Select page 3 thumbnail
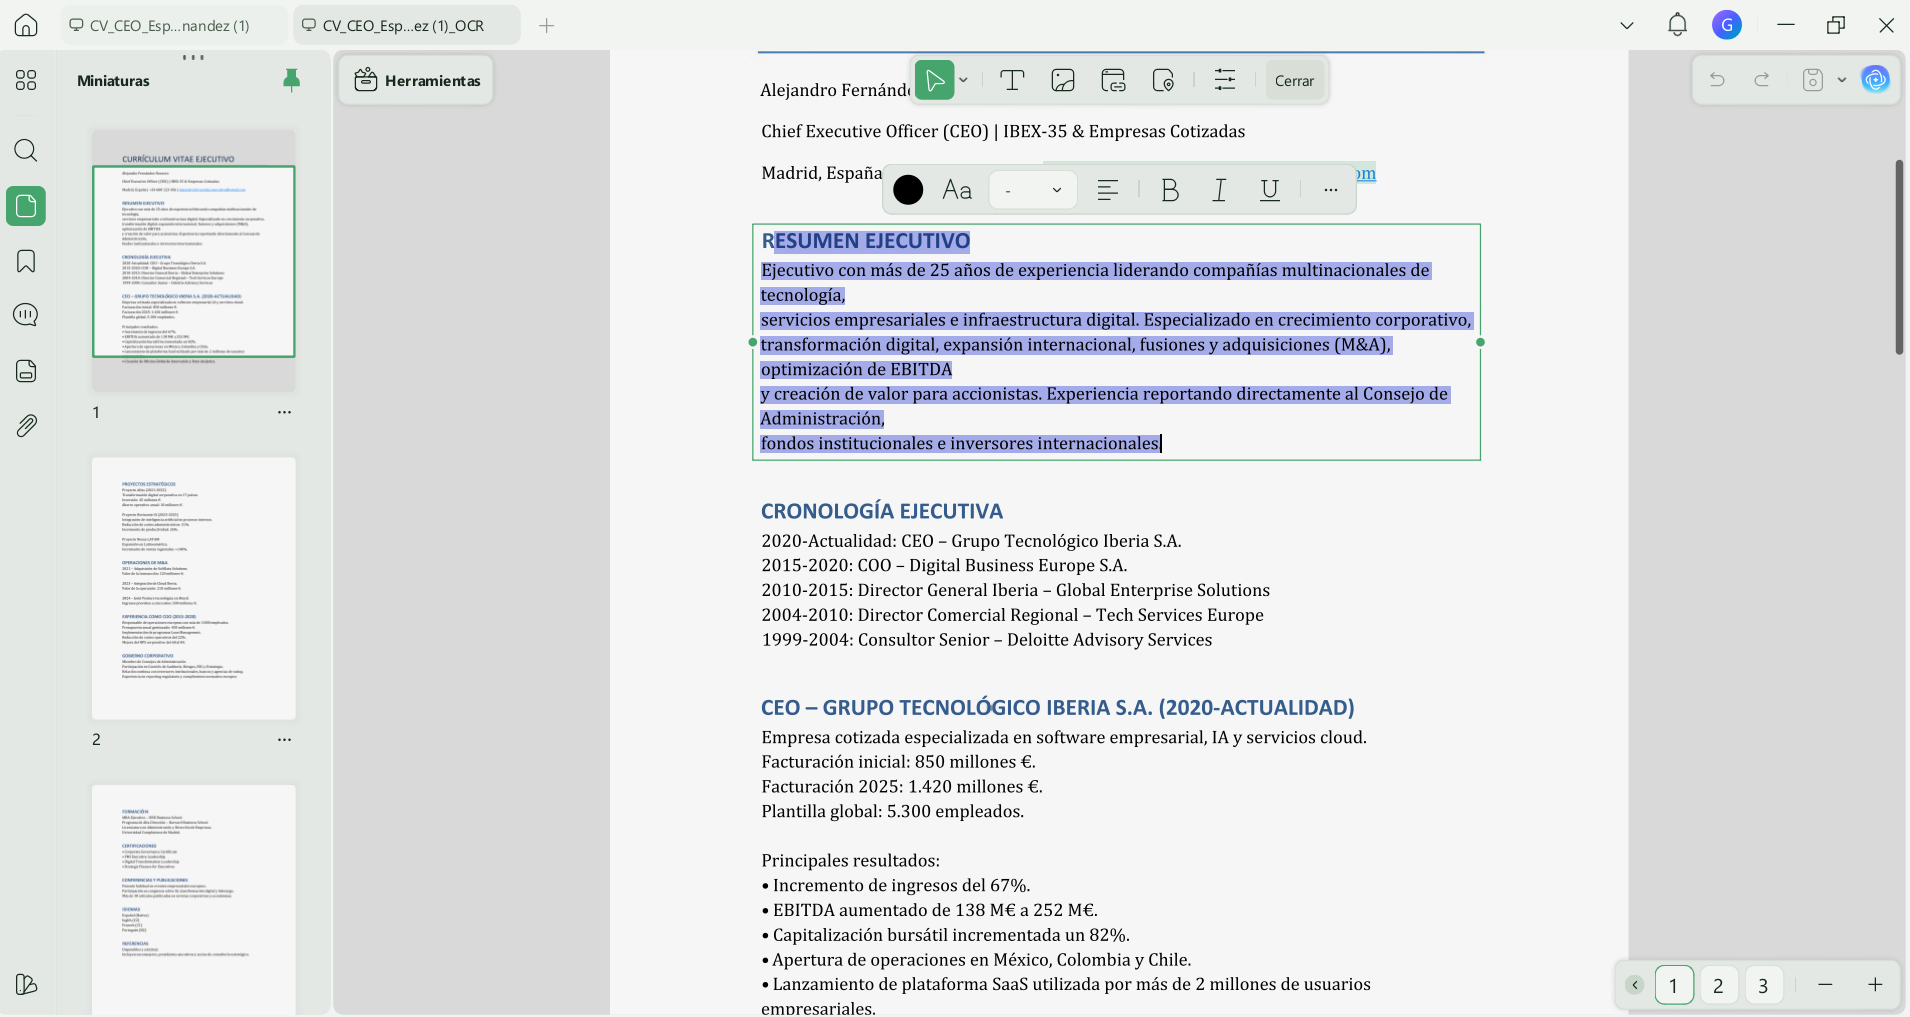1910x1017 pixels. pyautogui.click(x=194, y=900)
